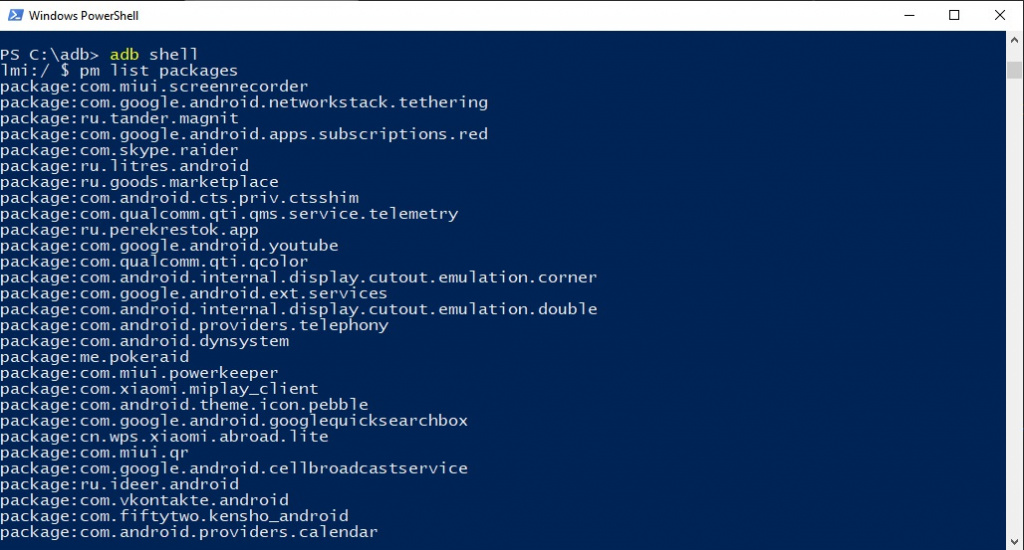Viewport: 1024px width, 550px height.
Task: Click the scrollbar up arrow
Action: tap(1015, 39)
